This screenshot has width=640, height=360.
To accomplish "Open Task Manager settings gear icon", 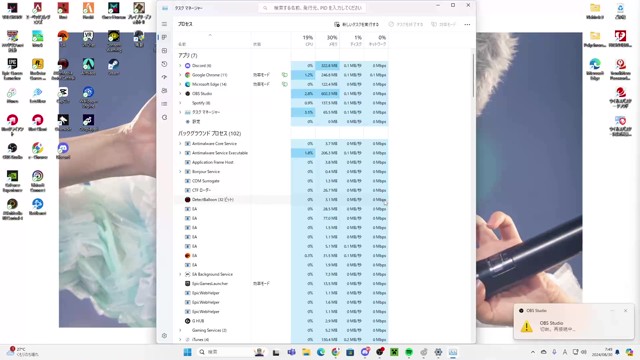I will pyautogui.click(x=164, y=336).
